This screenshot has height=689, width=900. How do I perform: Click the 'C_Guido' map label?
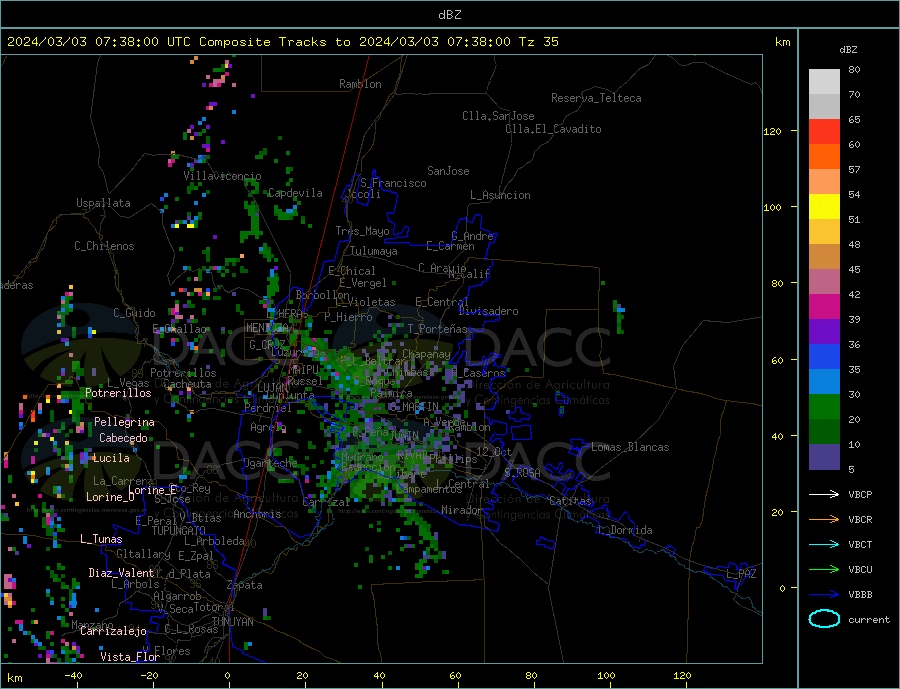tap(134, 313)
